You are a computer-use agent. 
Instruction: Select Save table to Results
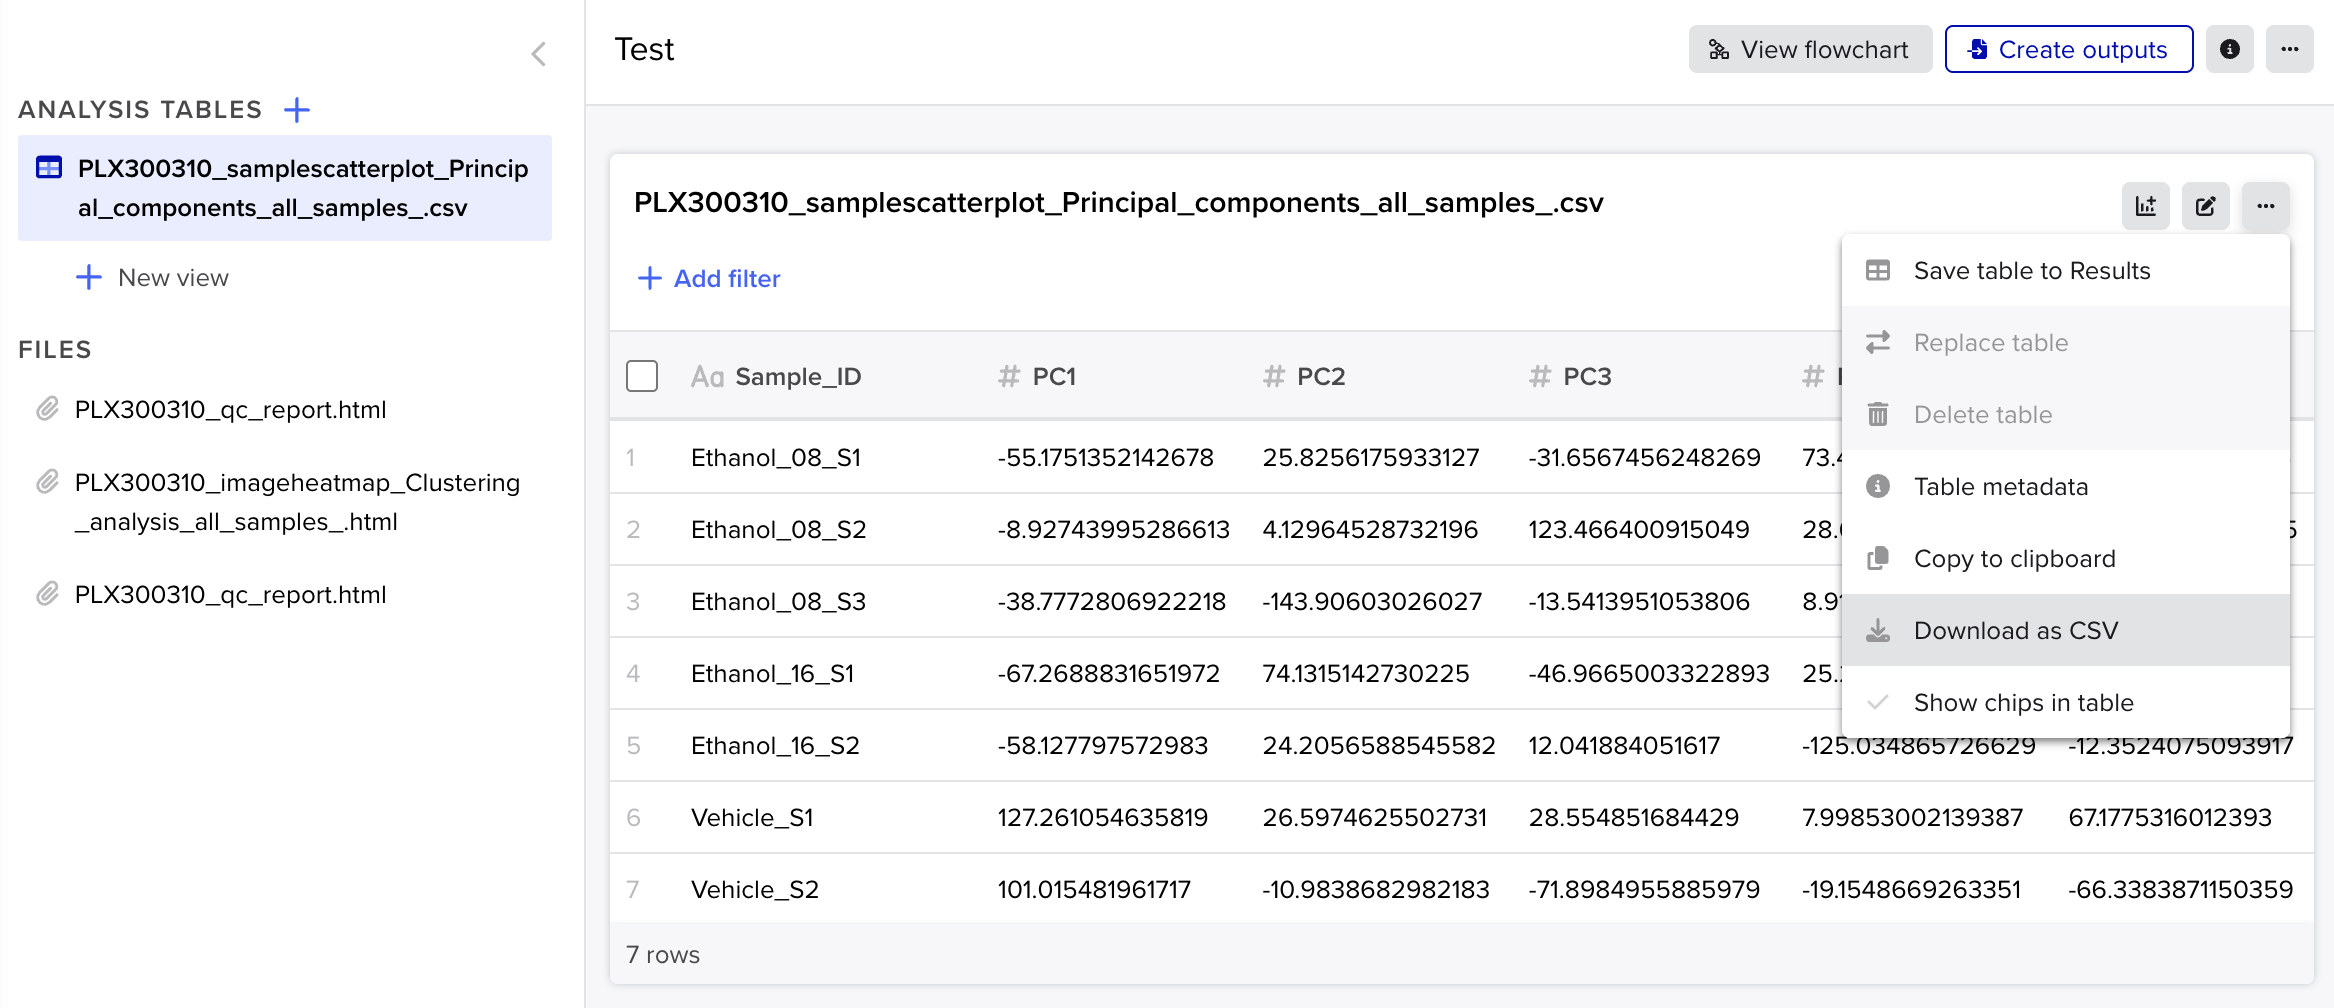[x=2031, y=270]
